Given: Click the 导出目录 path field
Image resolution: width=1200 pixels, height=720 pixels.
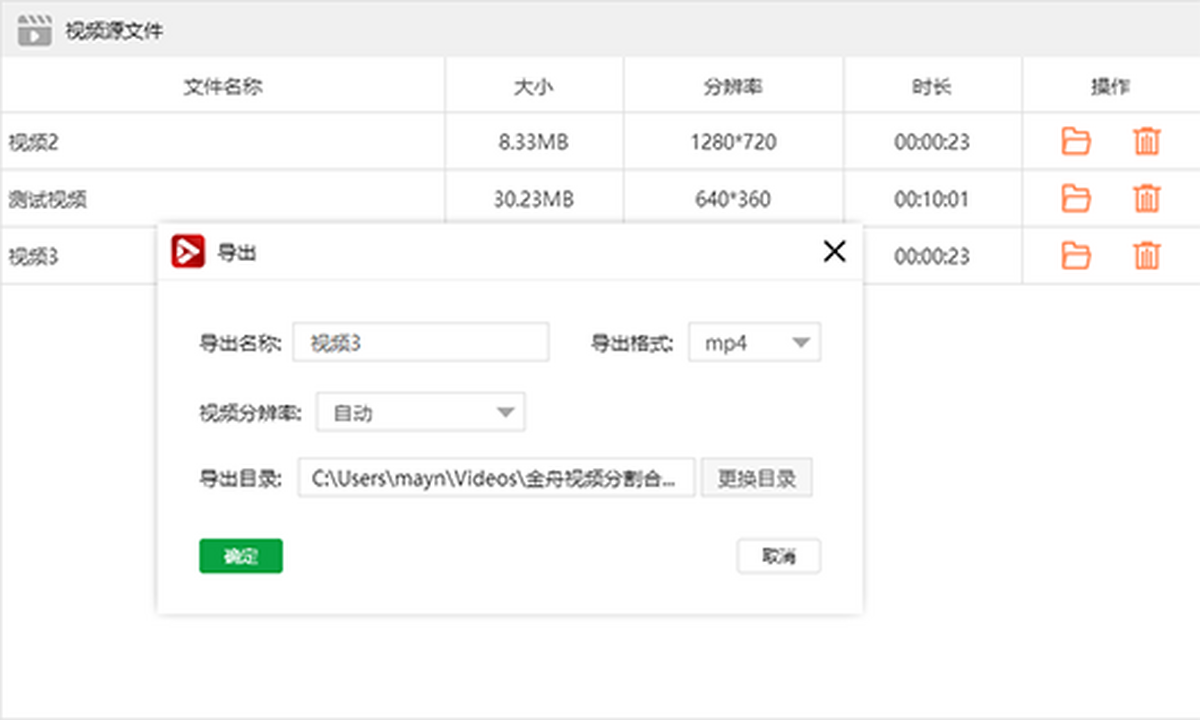Looking at the screenshot, I should point(496,478).
